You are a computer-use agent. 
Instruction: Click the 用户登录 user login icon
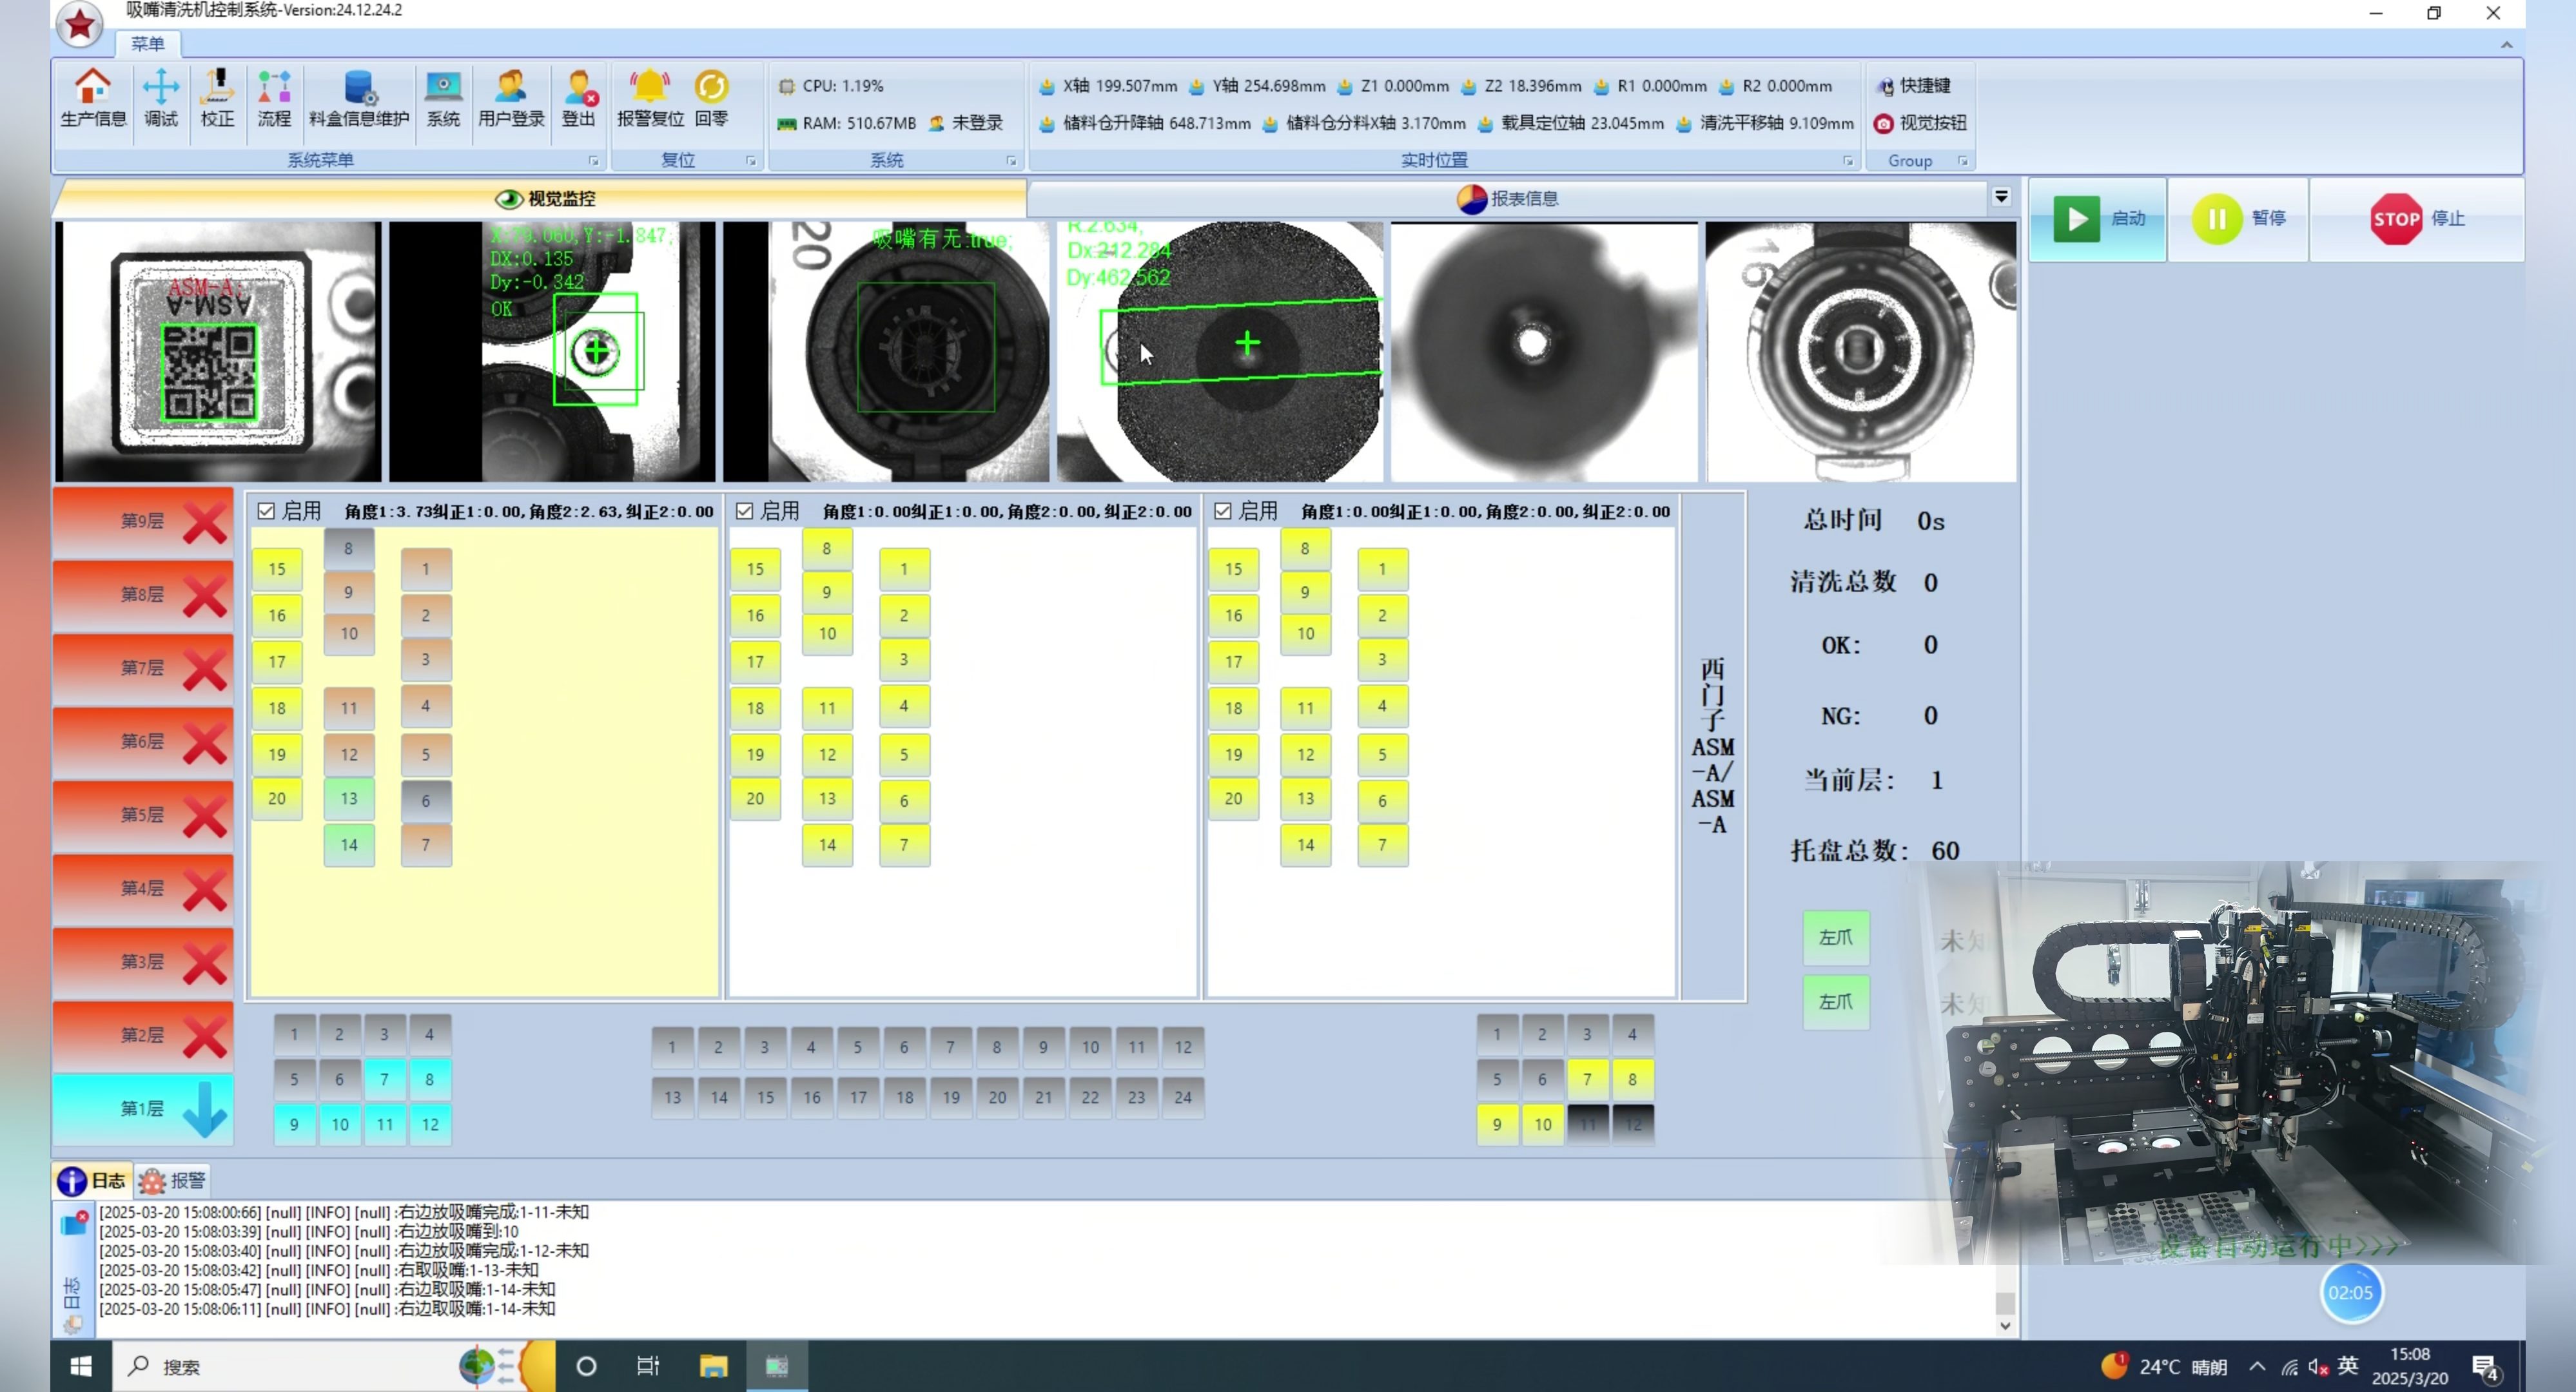tap(510, 98)
